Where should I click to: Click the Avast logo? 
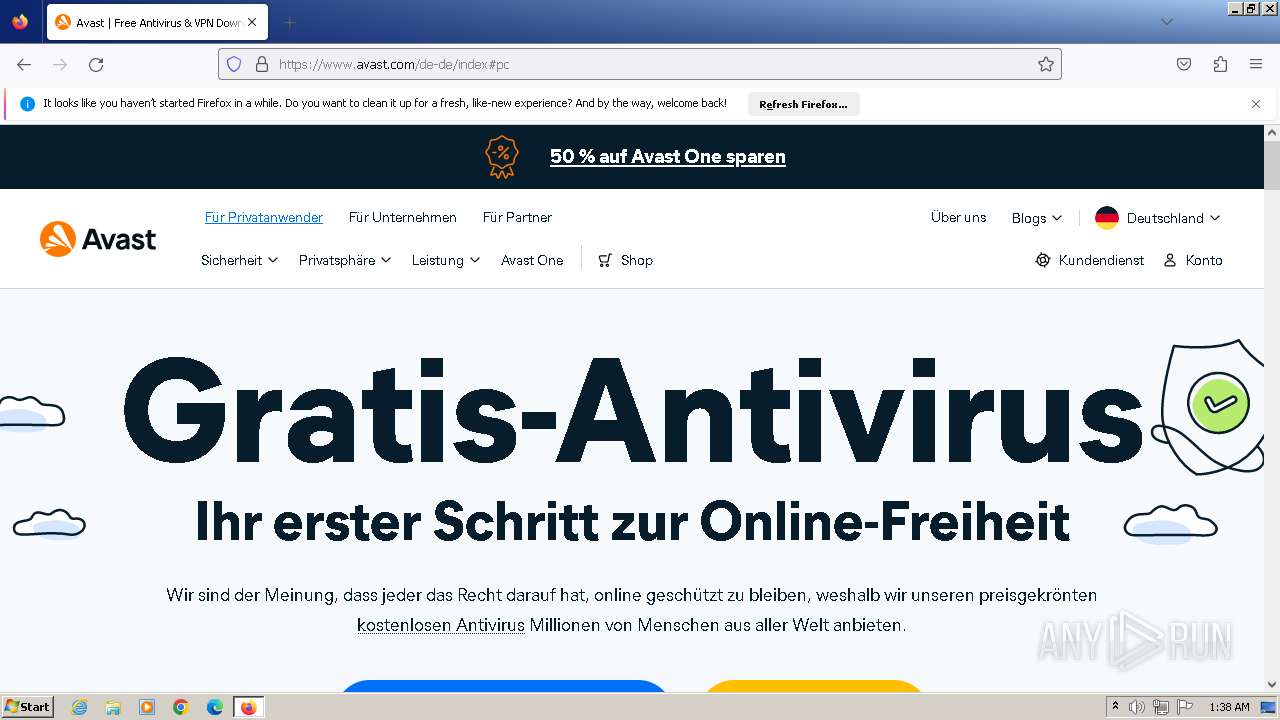98,239
